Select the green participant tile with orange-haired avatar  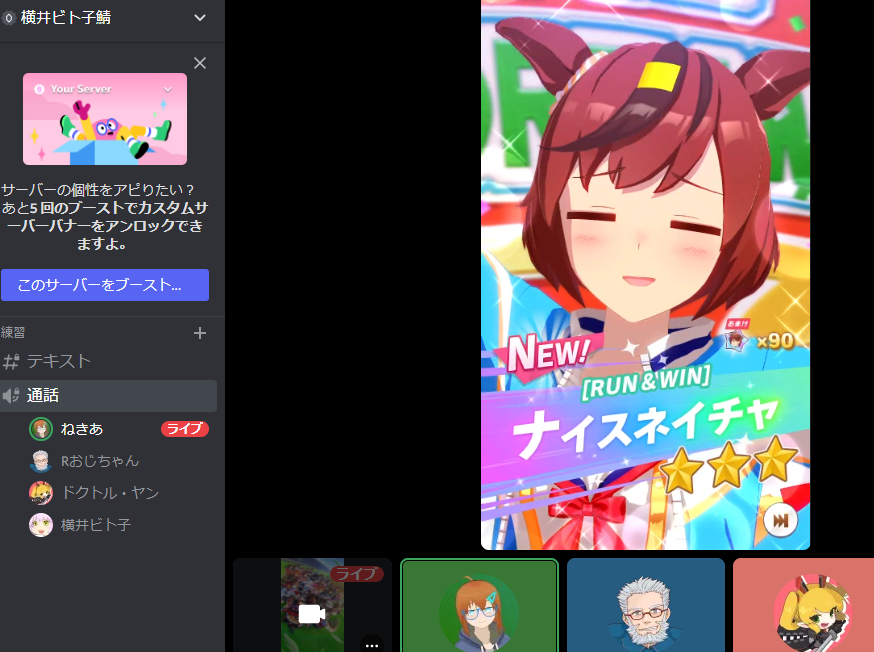pos(479,605)
